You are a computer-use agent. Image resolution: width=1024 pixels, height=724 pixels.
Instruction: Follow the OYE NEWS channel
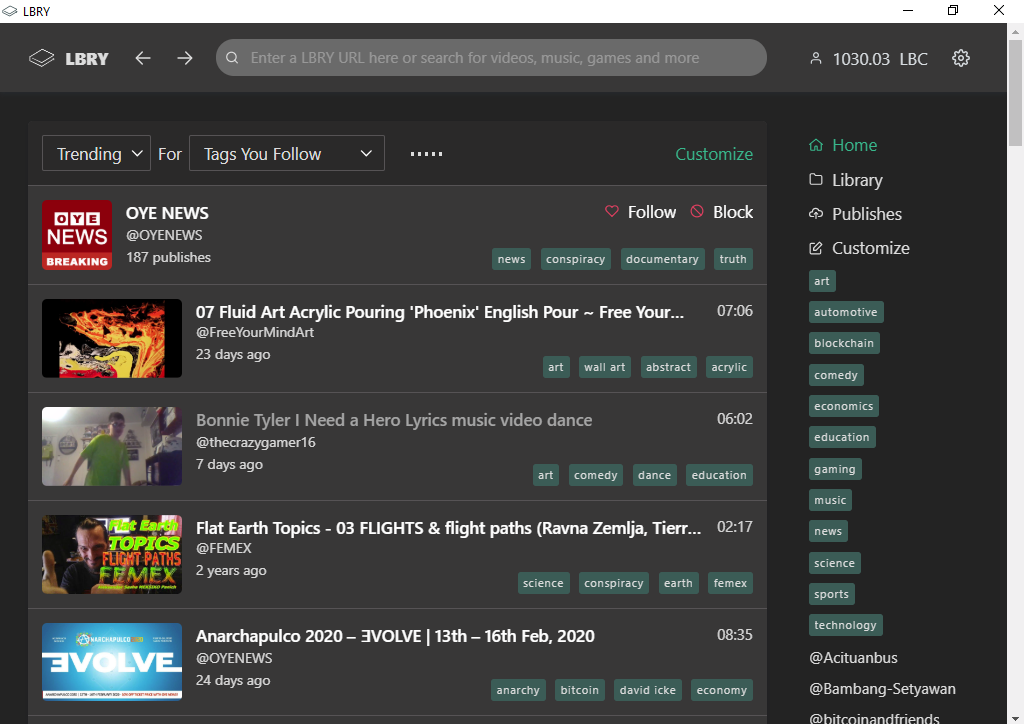[x=641, y=212]
